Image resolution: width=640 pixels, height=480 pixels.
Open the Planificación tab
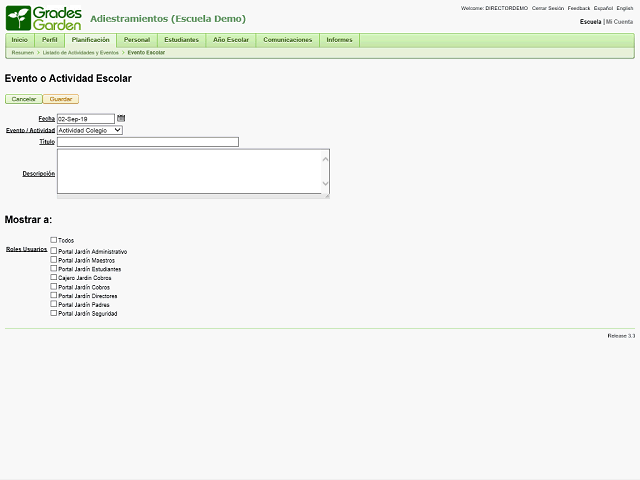tap(91, 40)
